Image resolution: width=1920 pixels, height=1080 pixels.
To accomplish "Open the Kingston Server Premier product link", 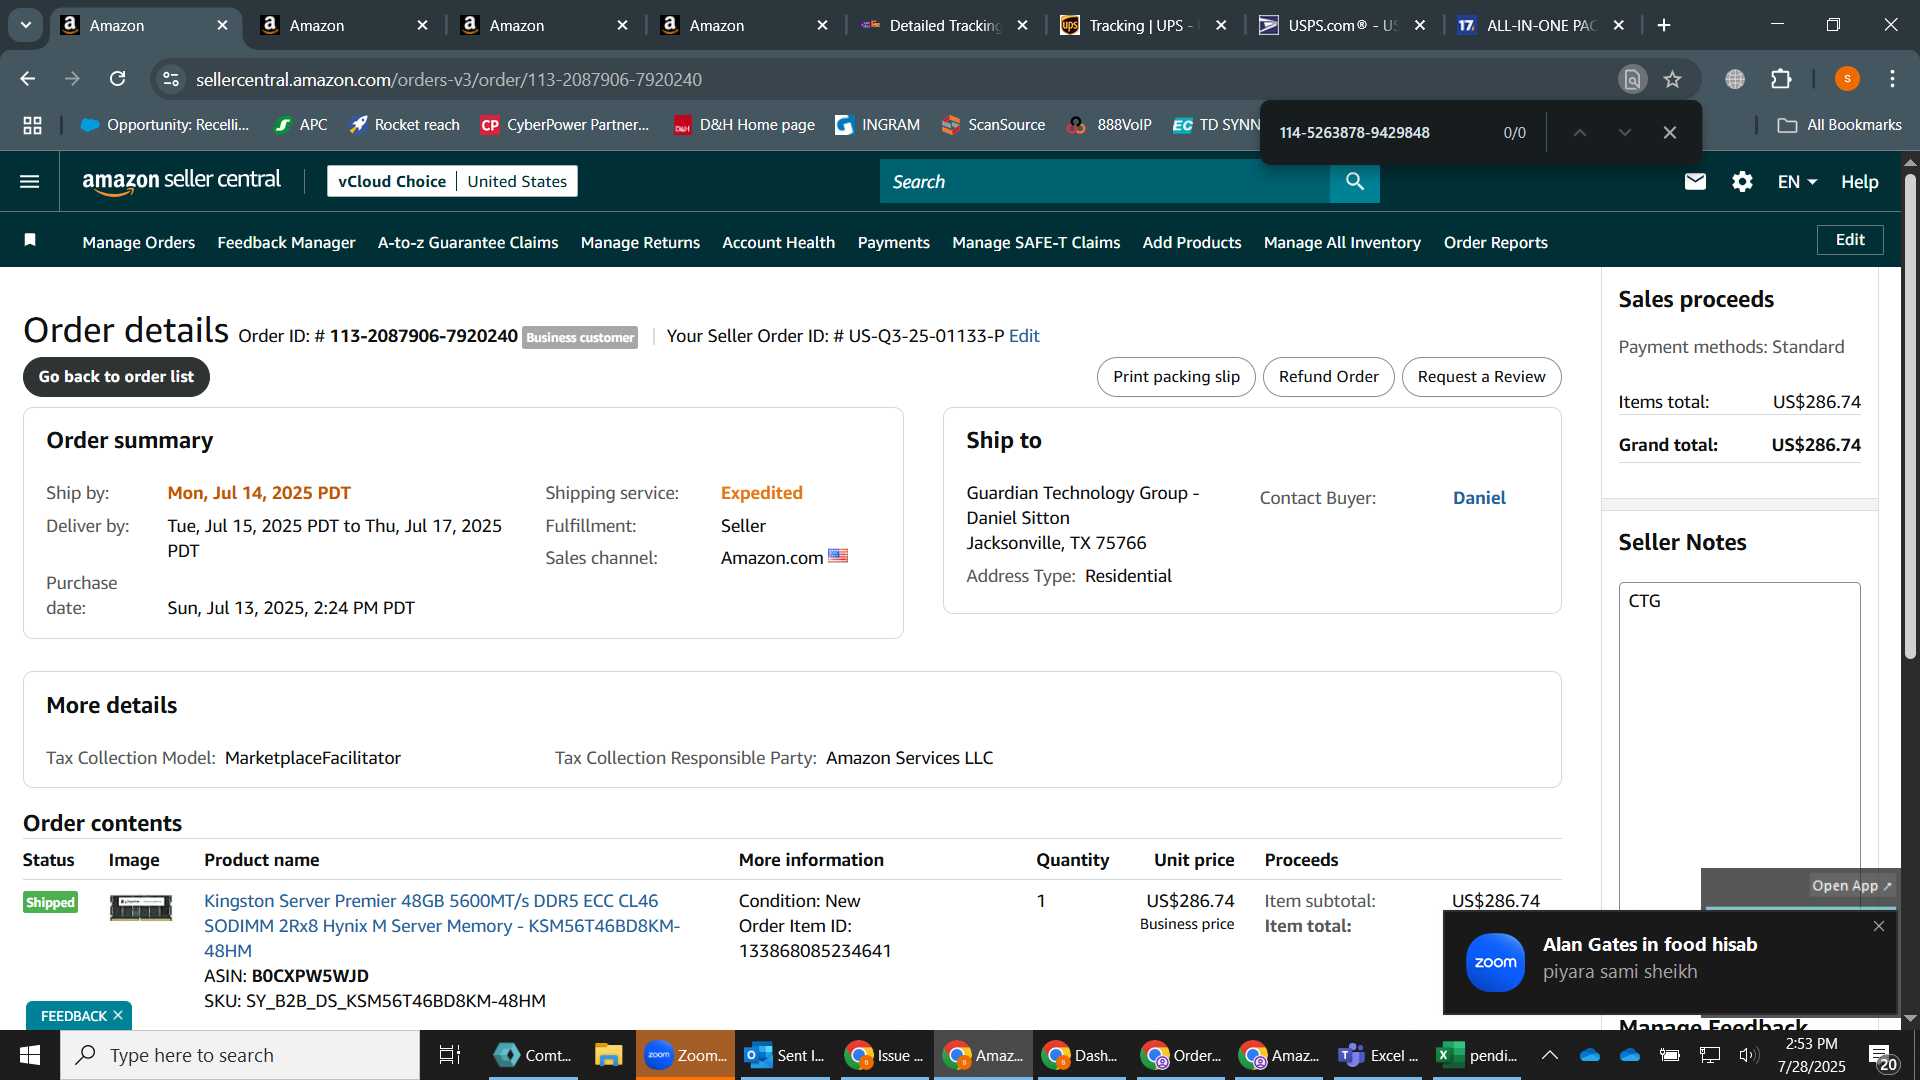I will pos(442,926).
